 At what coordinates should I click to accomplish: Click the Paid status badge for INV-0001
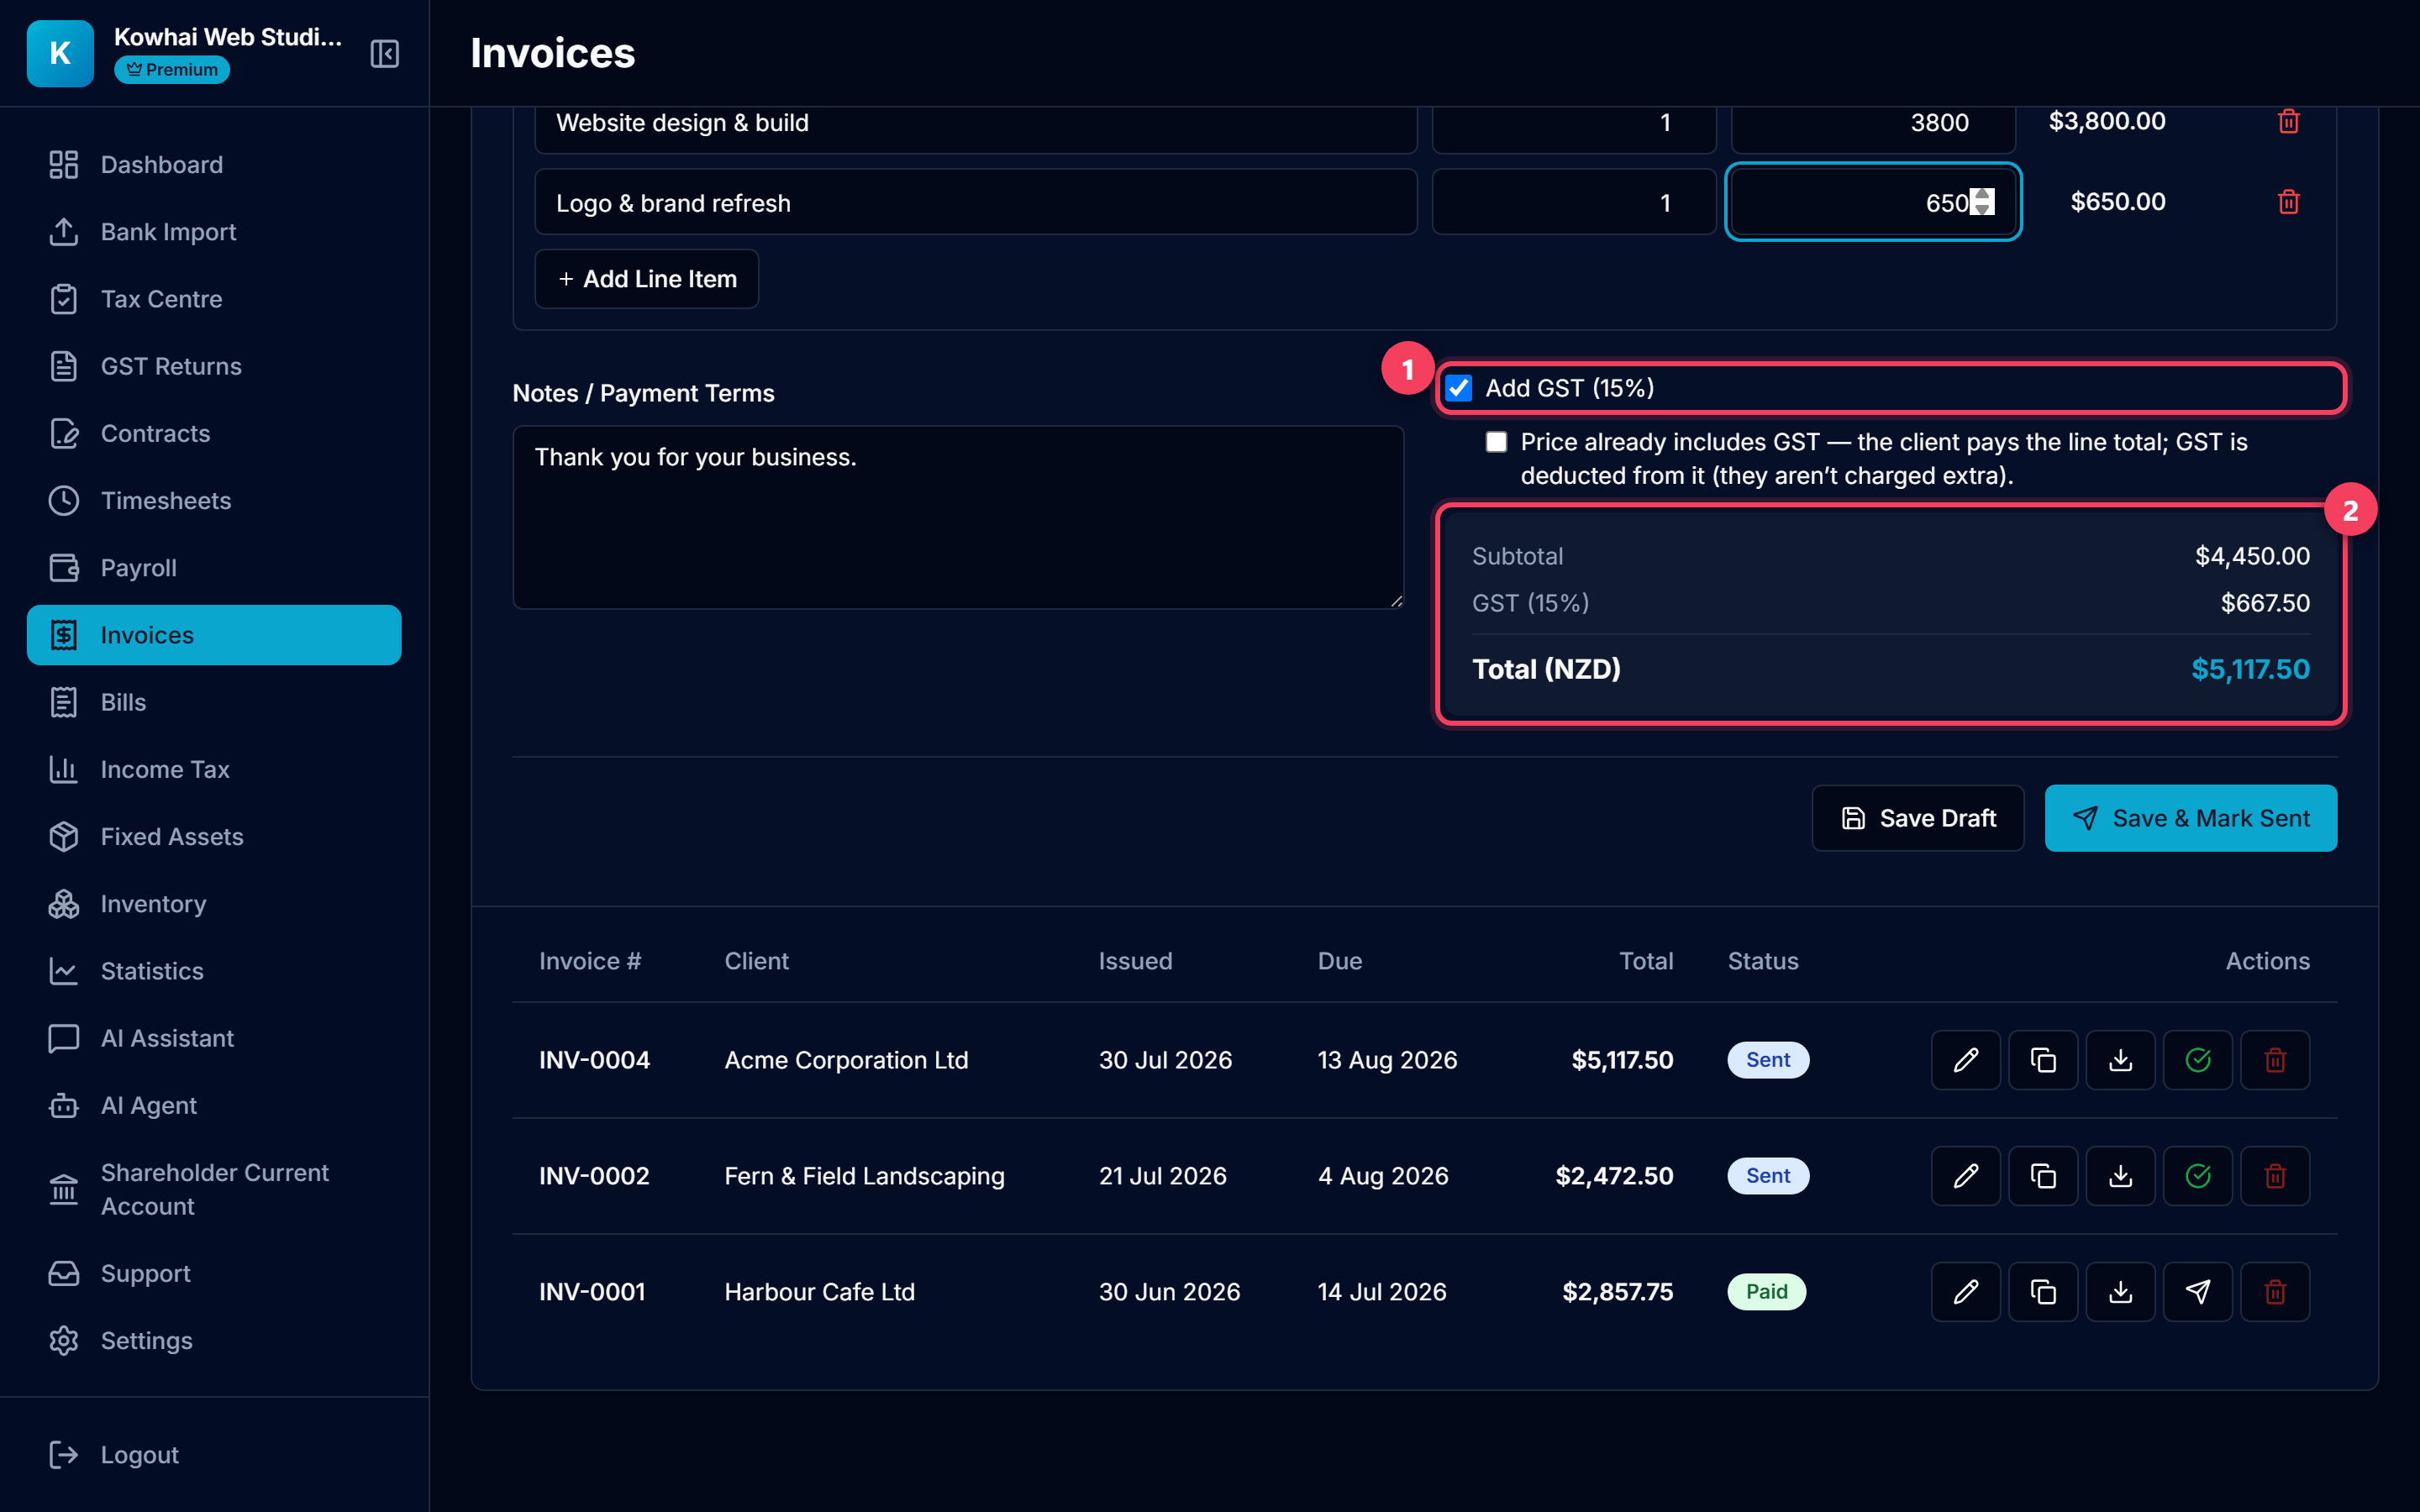point(1766,1292)
